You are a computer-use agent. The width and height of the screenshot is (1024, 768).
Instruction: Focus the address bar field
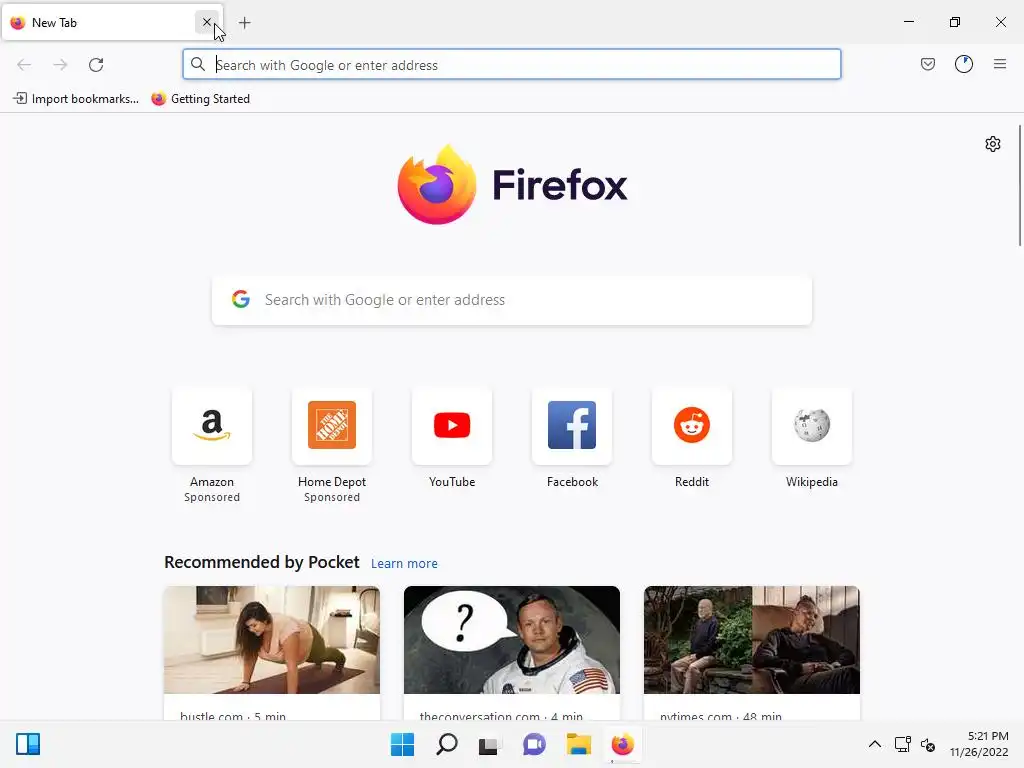coord(512,65)
